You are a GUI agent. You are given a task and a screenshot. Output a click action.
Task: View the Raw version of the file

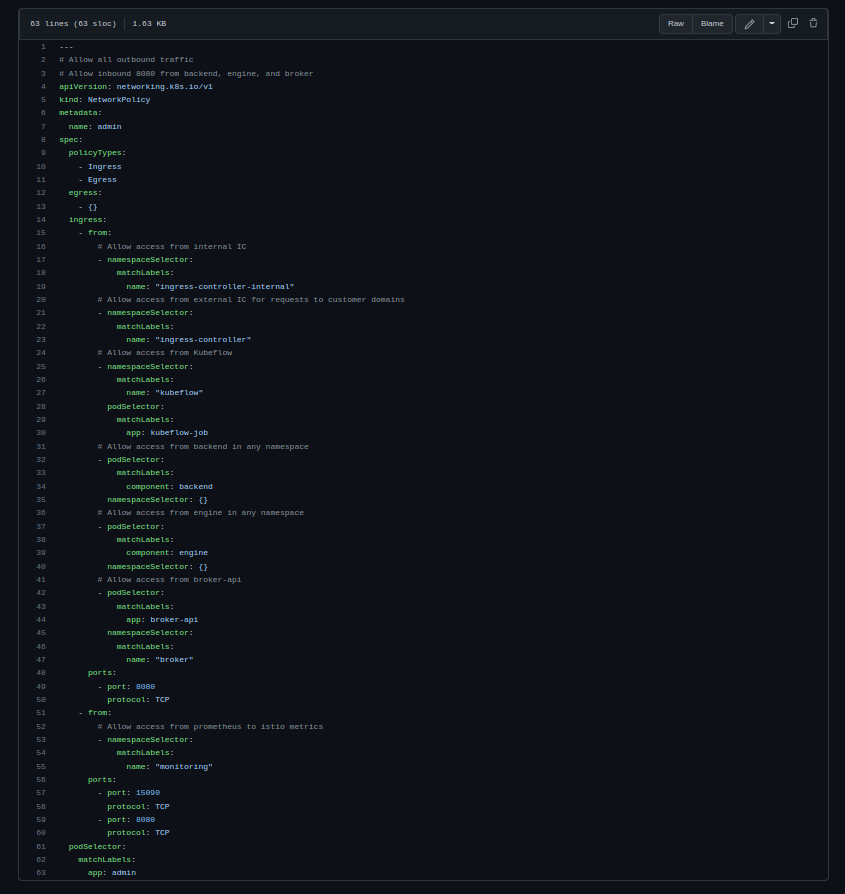[x=675, y=23]
